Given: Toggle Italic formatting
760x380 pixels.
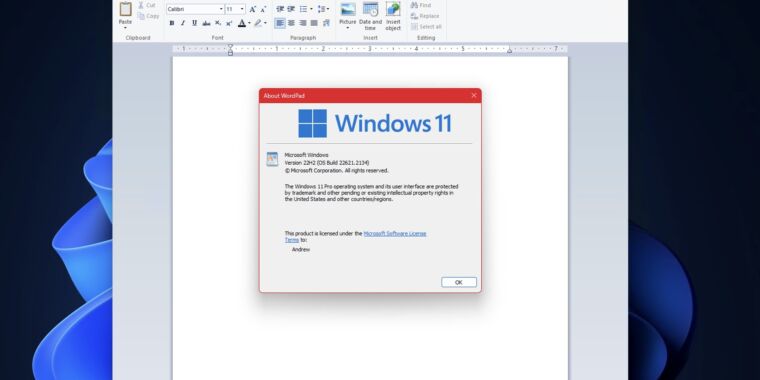Looking at the screenshot, I should coord(183,23).
